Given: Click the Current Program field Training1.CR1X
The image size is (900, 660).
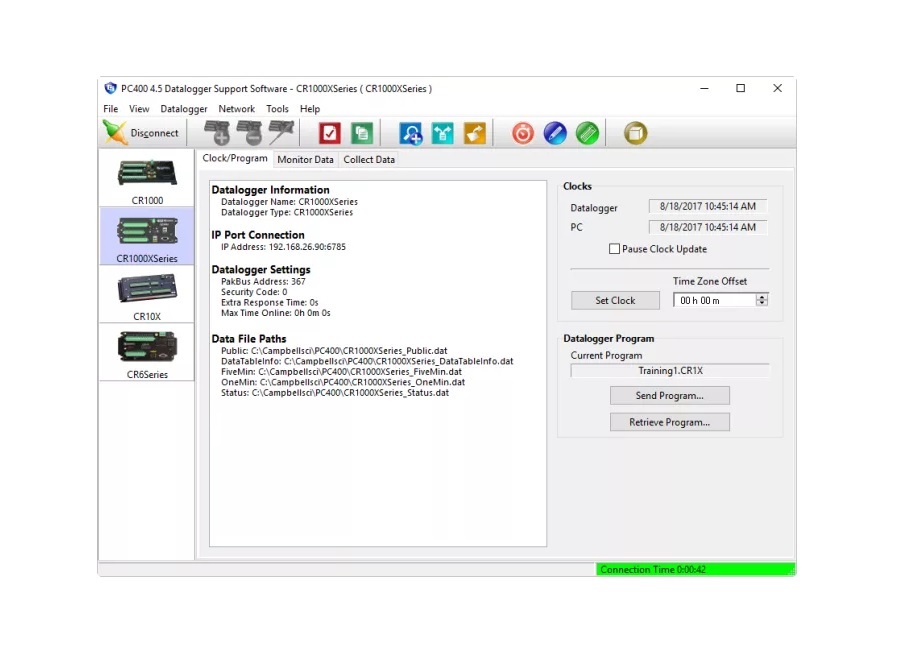Looking at the screenshot, I should (x=670, y=371).
